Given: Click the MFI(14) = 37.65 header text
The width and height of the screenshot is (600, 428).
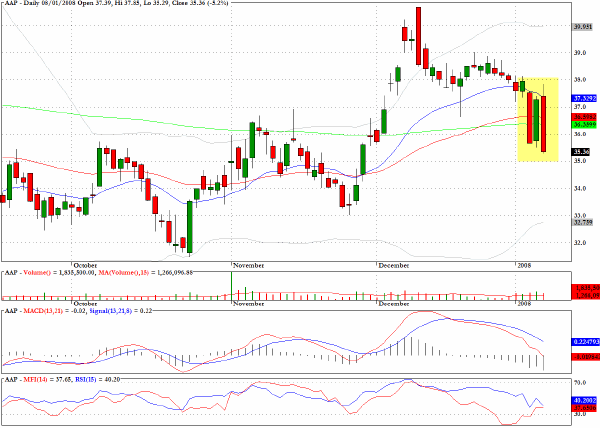Looking at the screenshot, I should coord(48,379).
